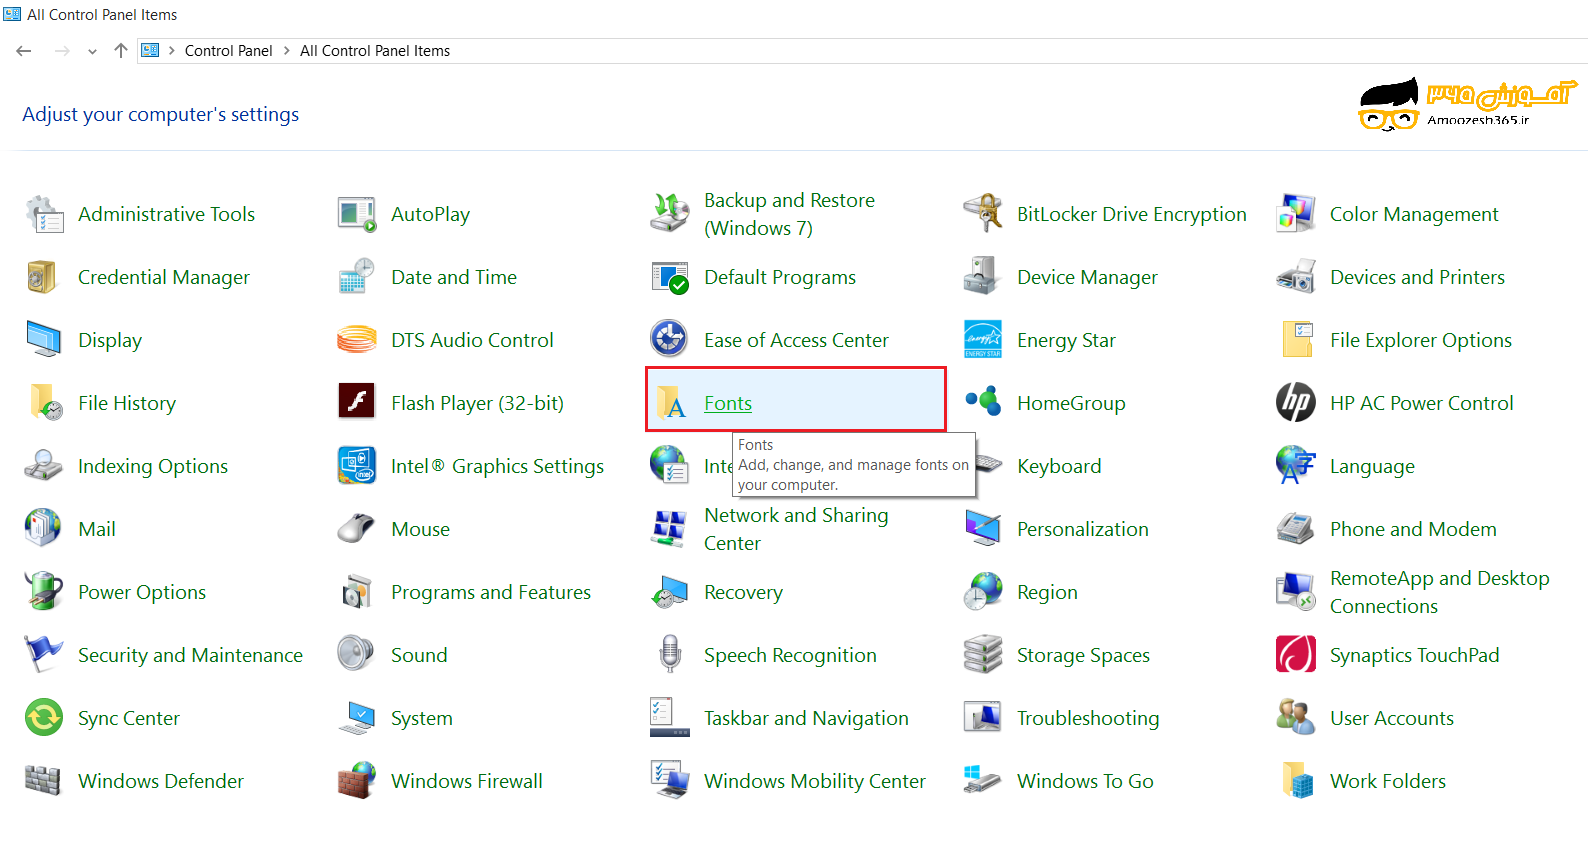This screenshot has height=846, width=1588.
Task: Click Windows Firewall icon
Action: point(357,781)
